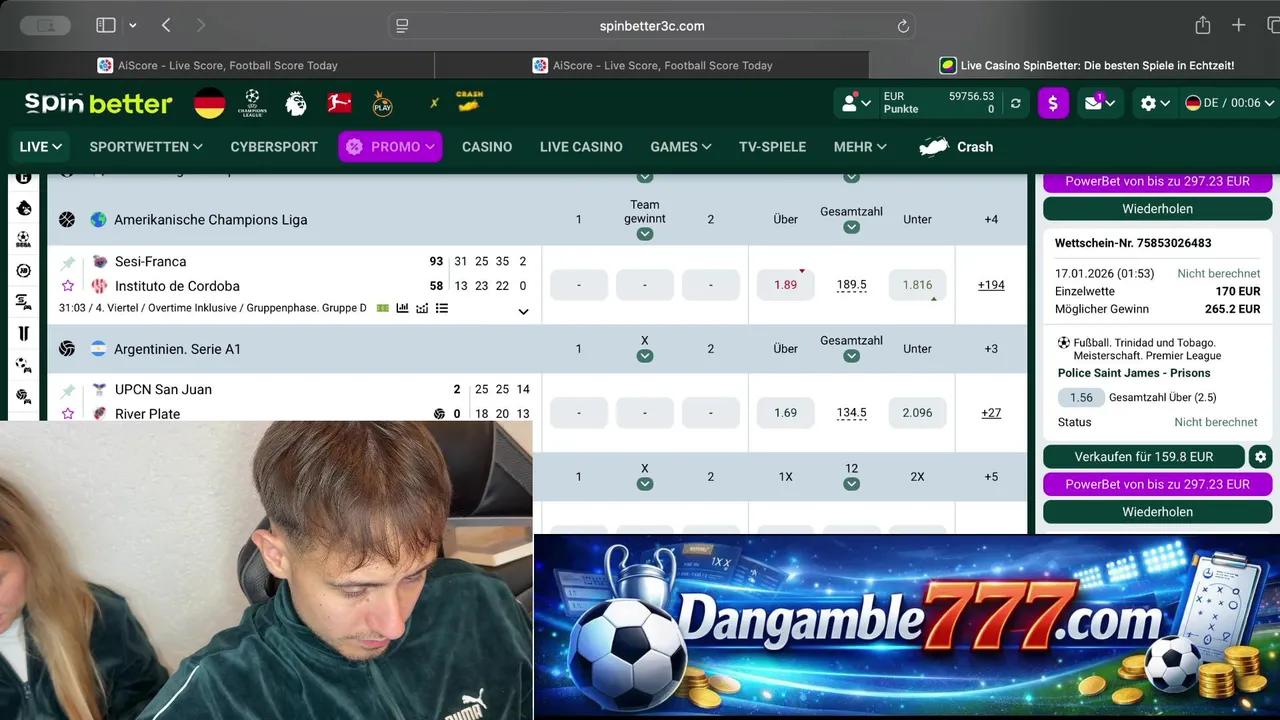The image size is (1280, 720).
Task: Favorite River Plate with the star
Action: [x=67, y=413]
